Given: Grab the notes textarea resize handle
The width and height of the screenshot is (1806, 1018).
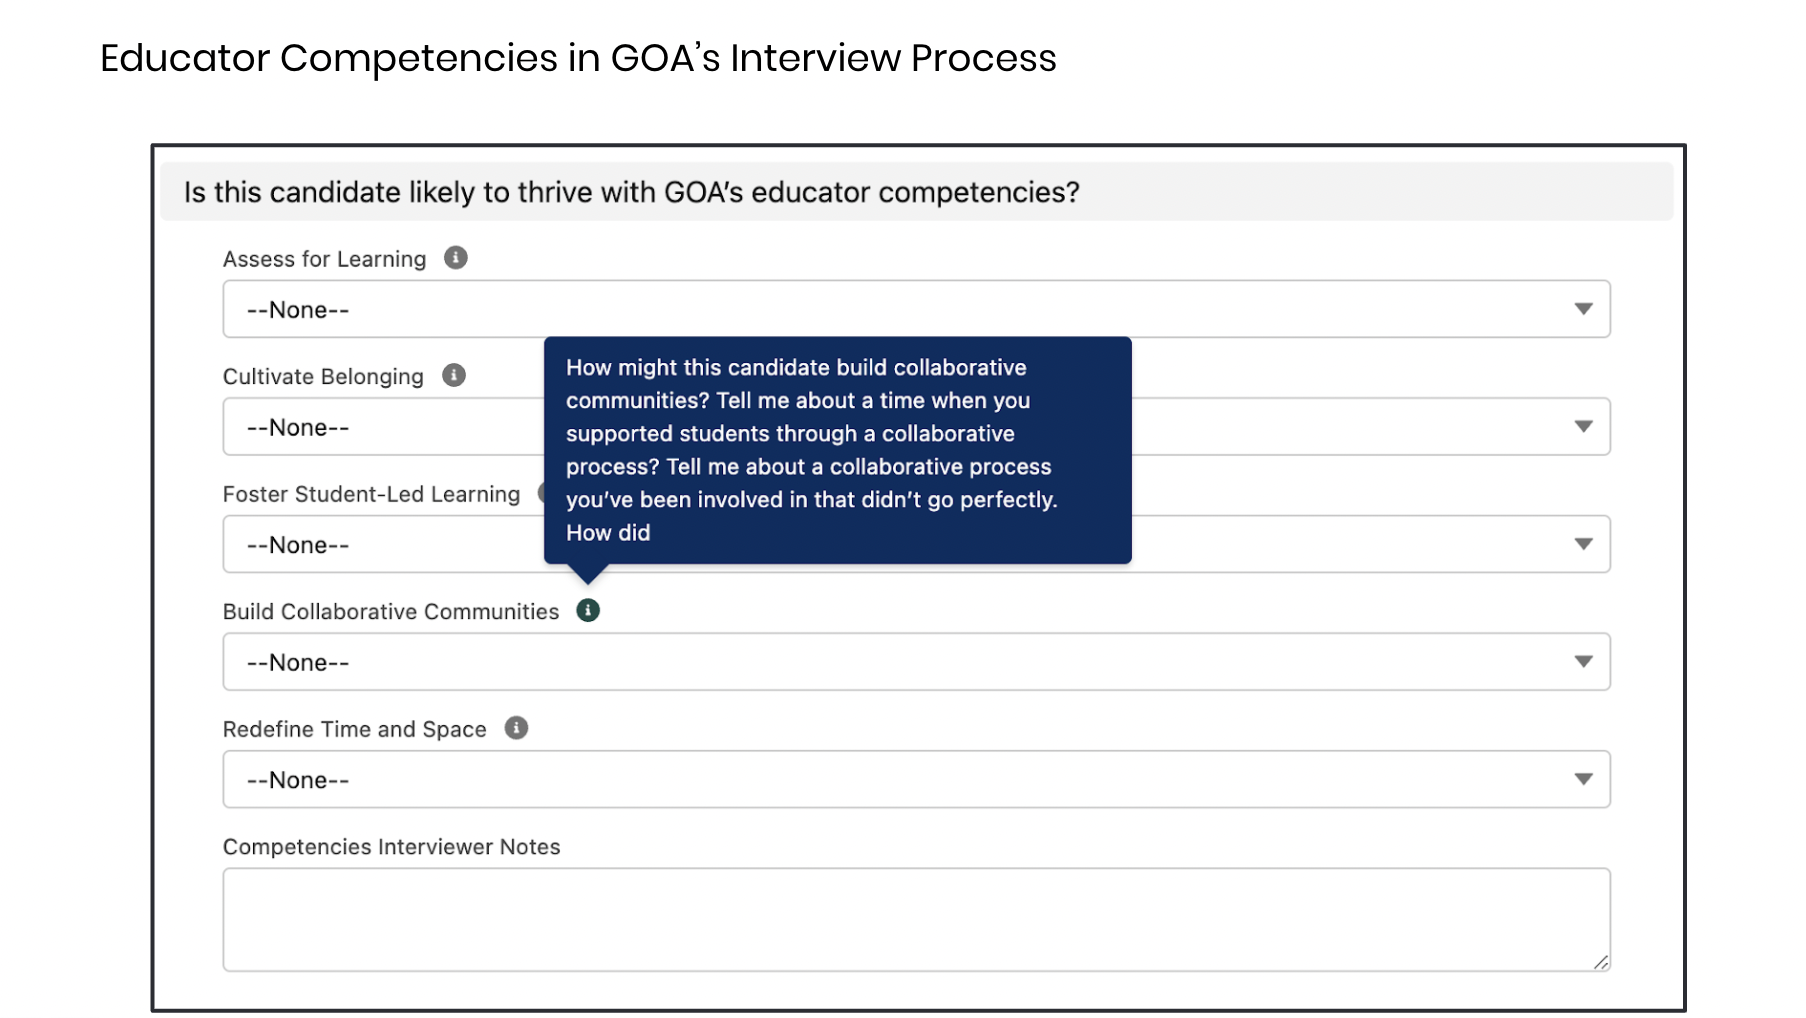Looking at the screenshot, I should 1600,962.
